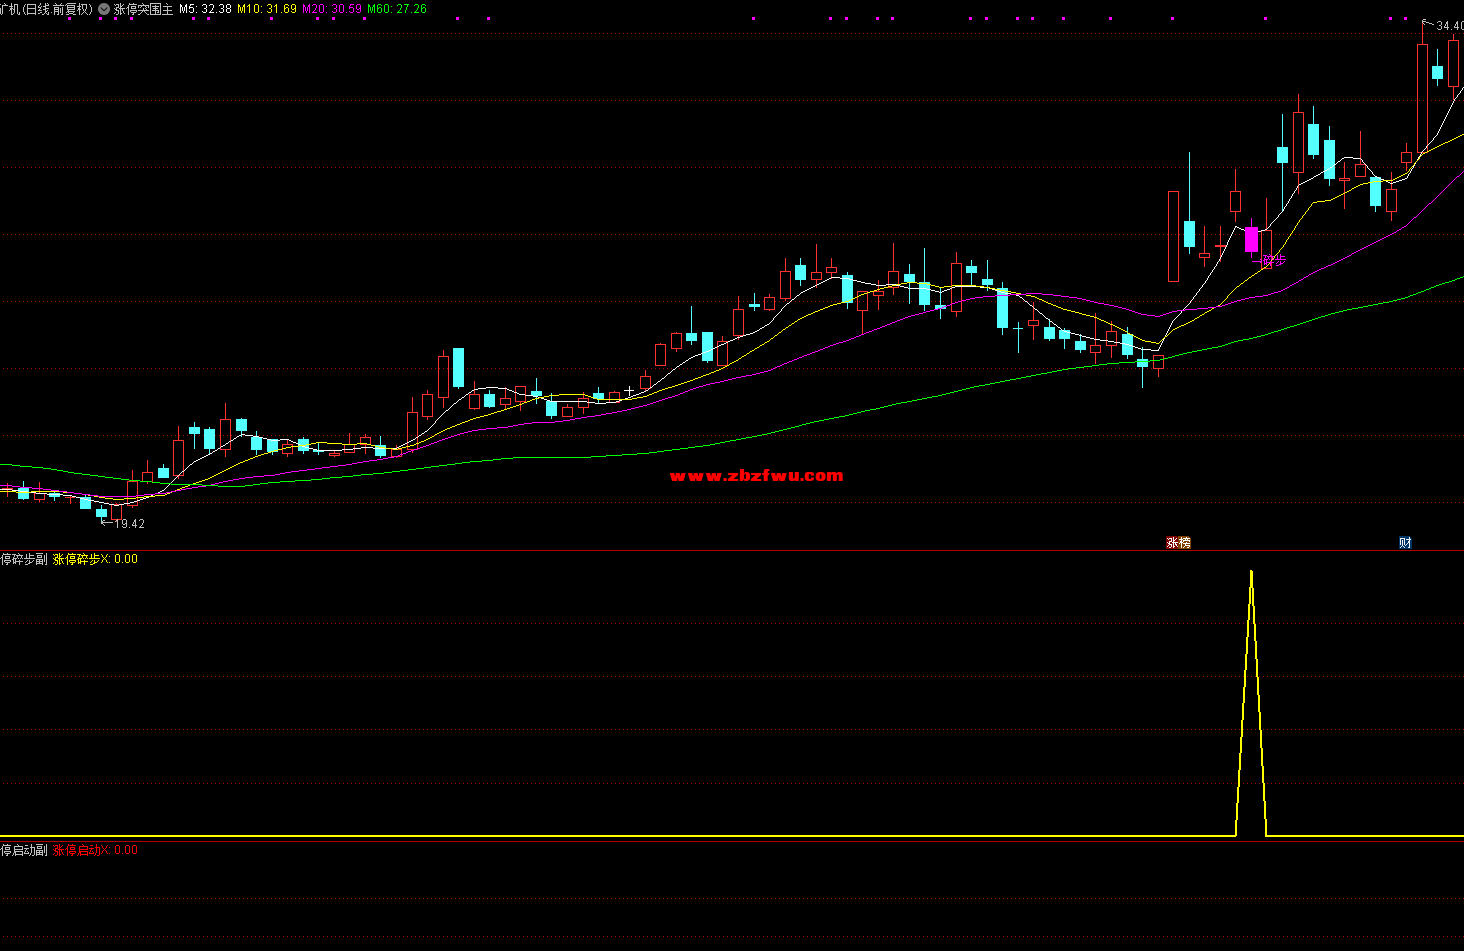Select the solid magenta signal candlestick
Screen dimensions: 1464x951
[1251, 240]
